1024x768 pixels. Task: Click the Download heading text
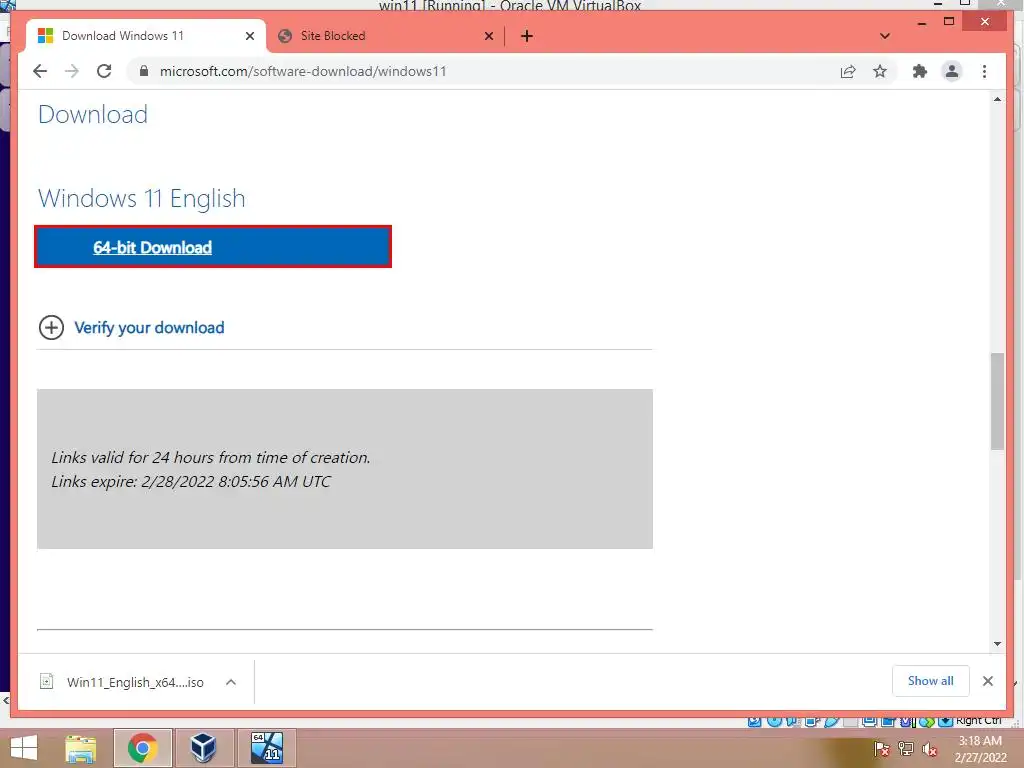(93, 114)
